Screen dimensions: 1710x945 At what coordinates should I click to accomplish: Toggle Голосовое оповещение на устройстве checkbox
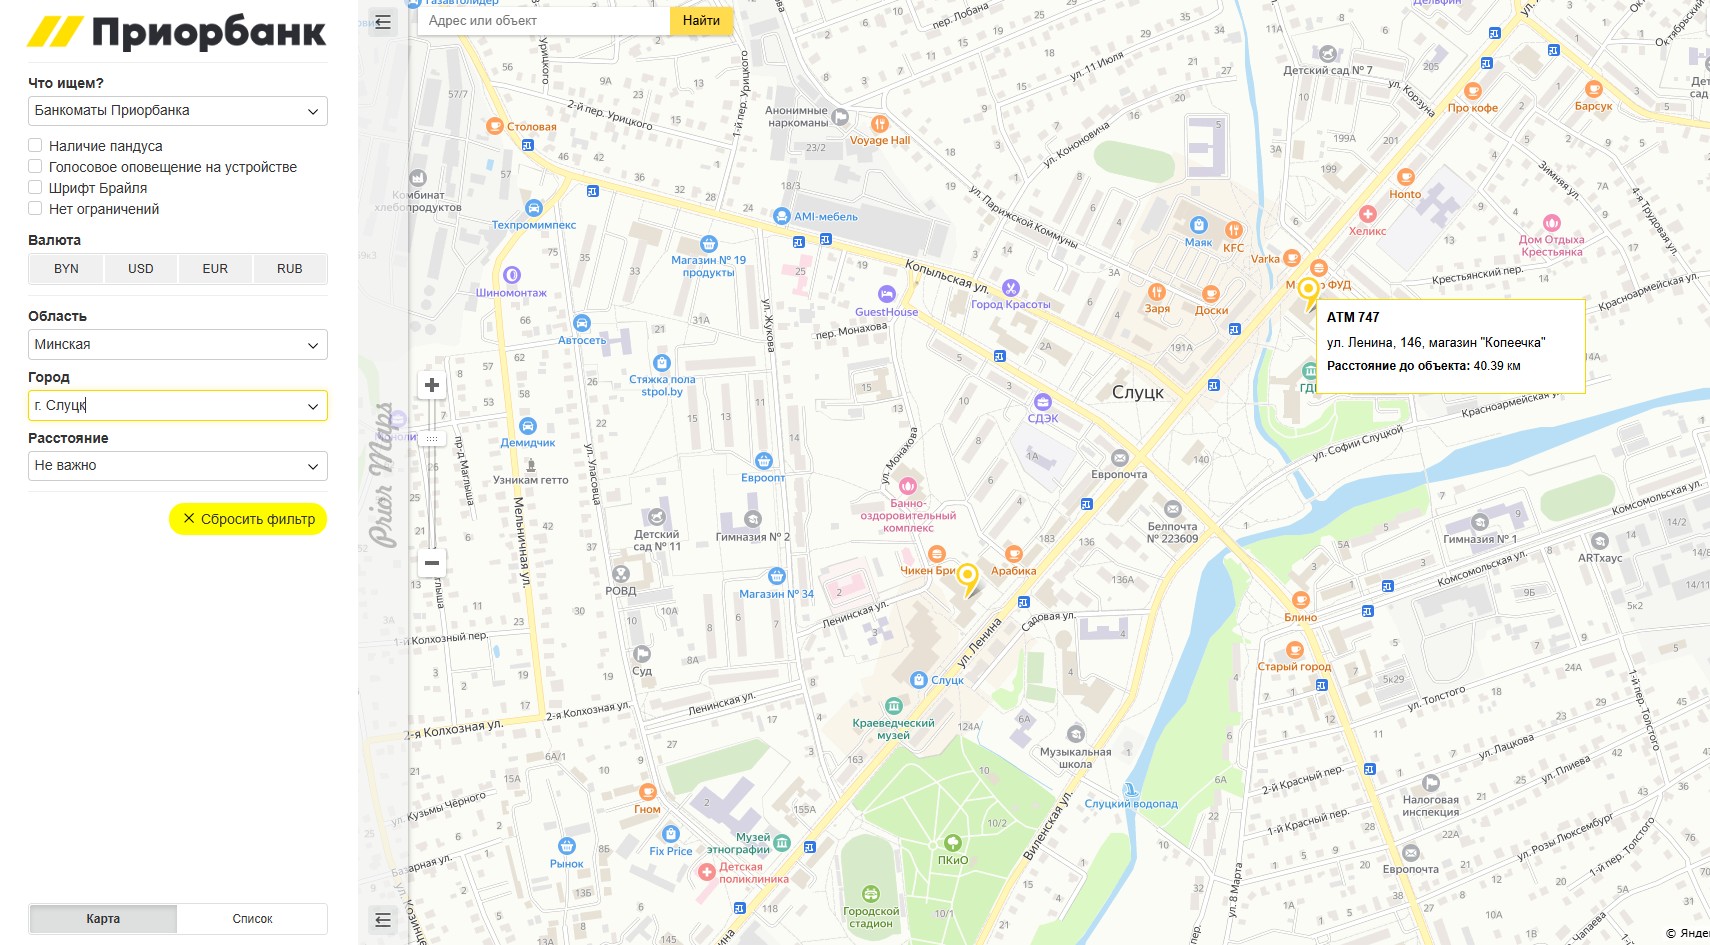pyautogui.click(x=35, y=167)
